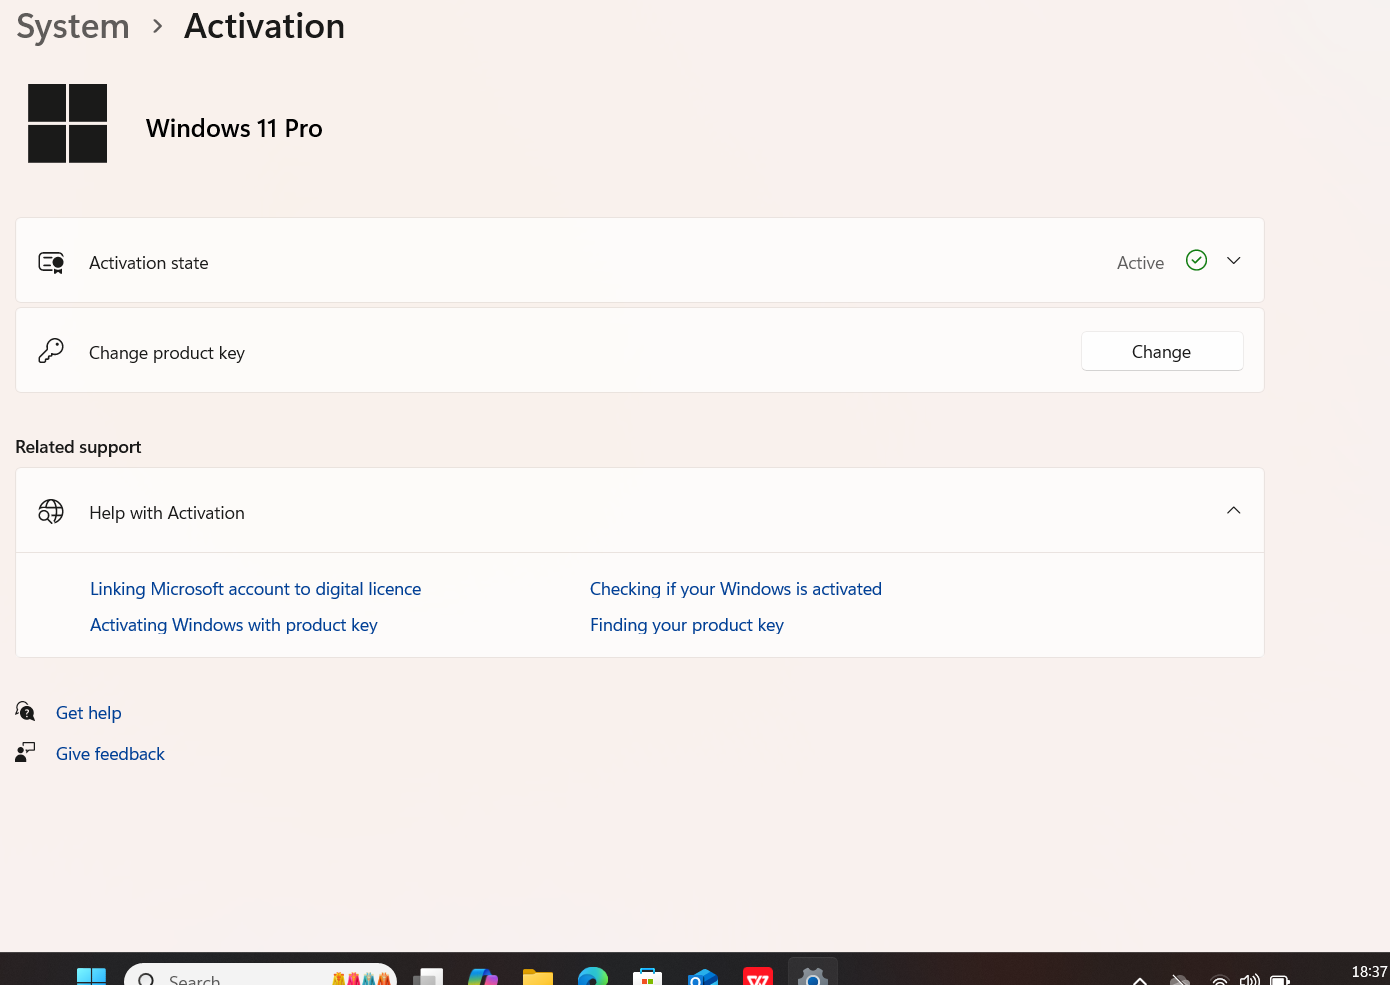This screenshot has width=1390, height=985.
Task: Open Checking if your Windows is activated
Action: click(x=735, y=589)
